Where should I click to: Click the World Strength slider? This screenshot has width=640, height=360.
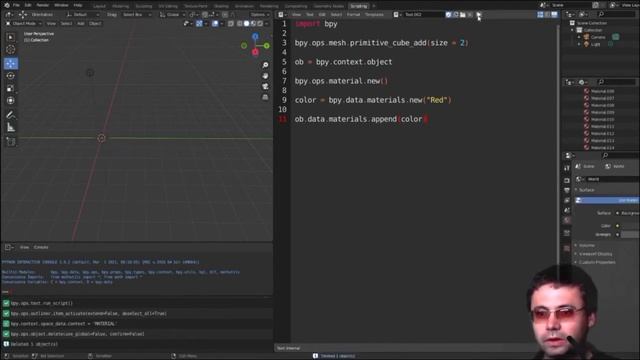pyautogui.click(x=630, y=234)
